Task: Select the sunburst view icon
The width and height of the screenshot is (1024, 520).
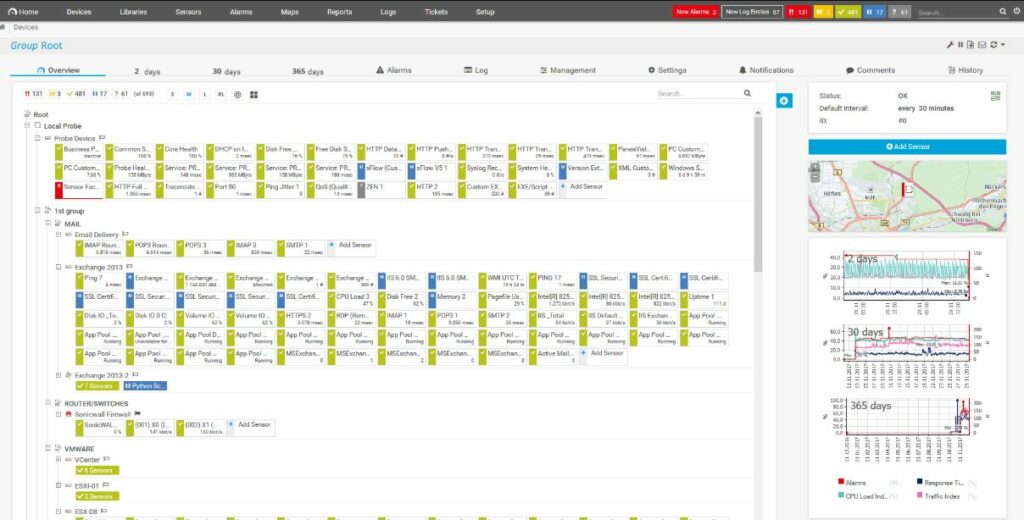Action: coord(238,95)
